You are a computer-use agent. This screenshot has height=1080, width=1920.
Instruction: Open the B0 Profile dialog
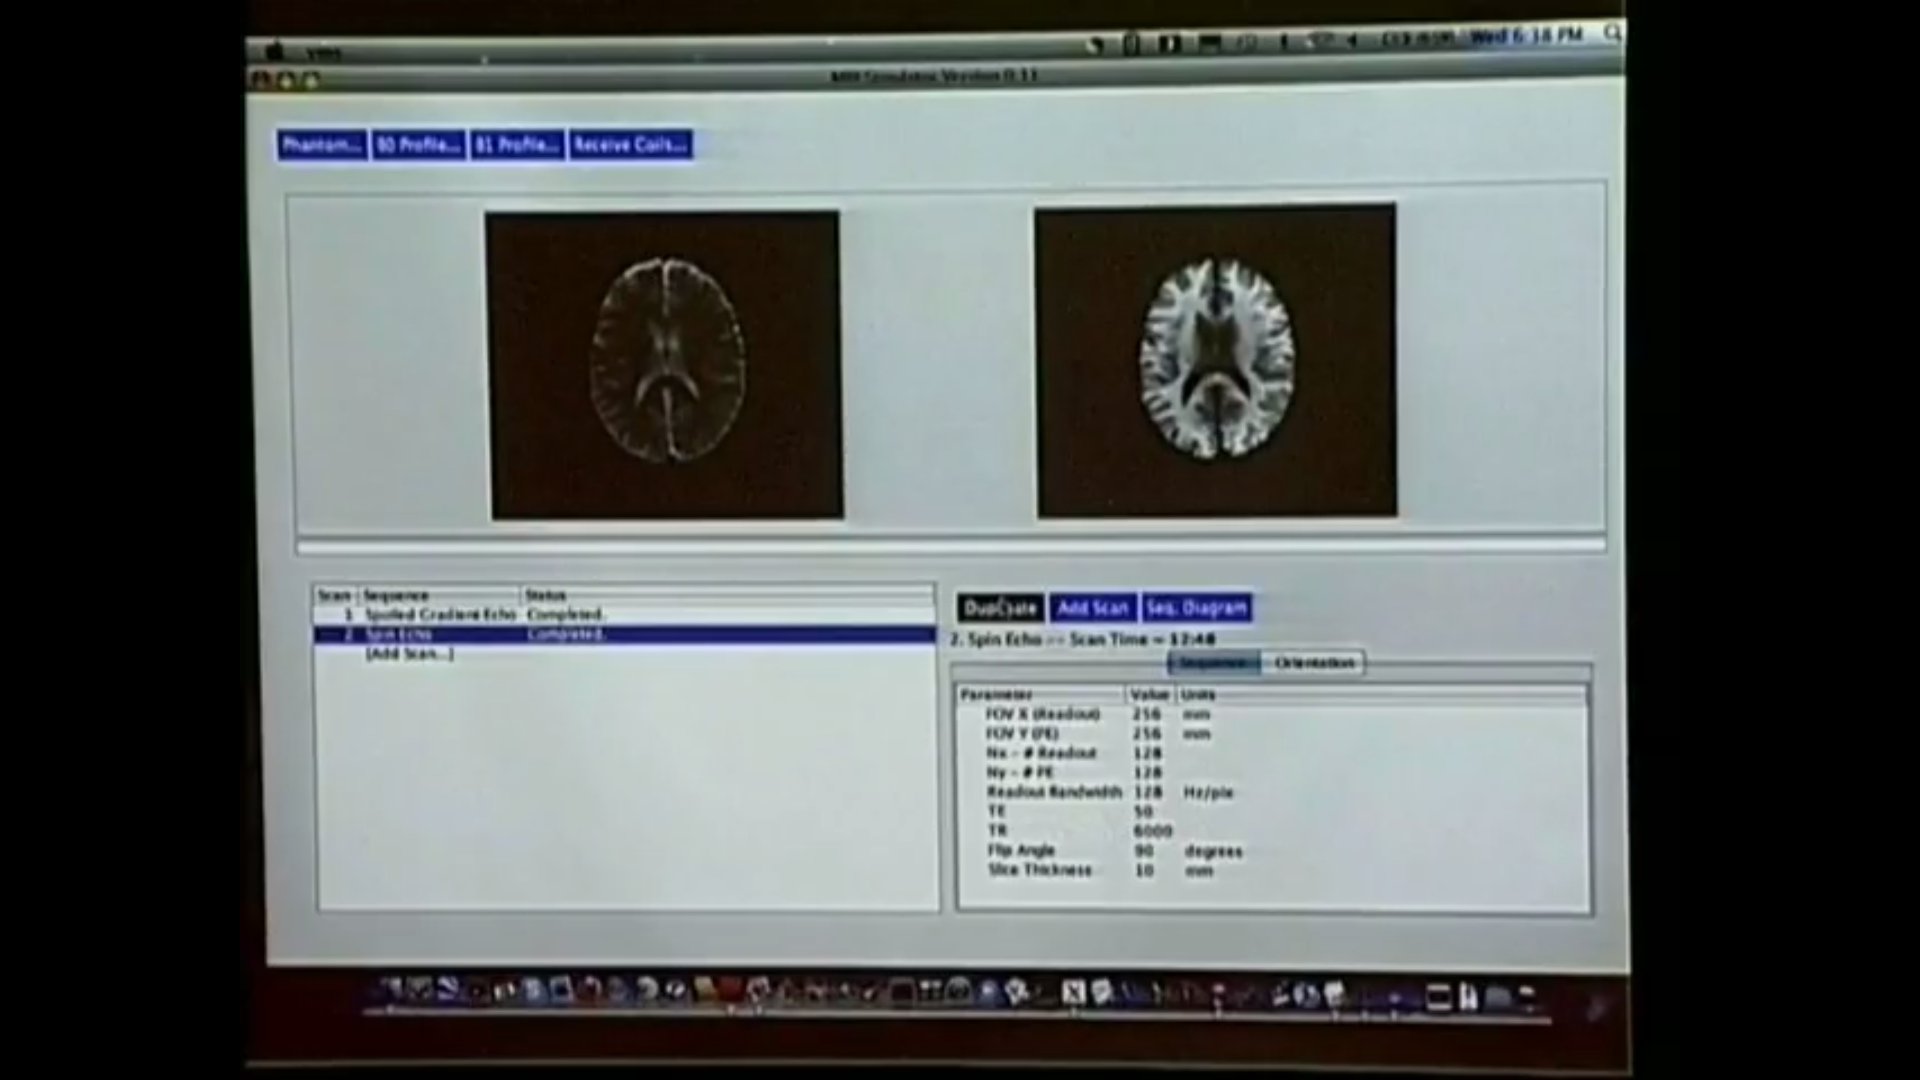click(417, 145)
